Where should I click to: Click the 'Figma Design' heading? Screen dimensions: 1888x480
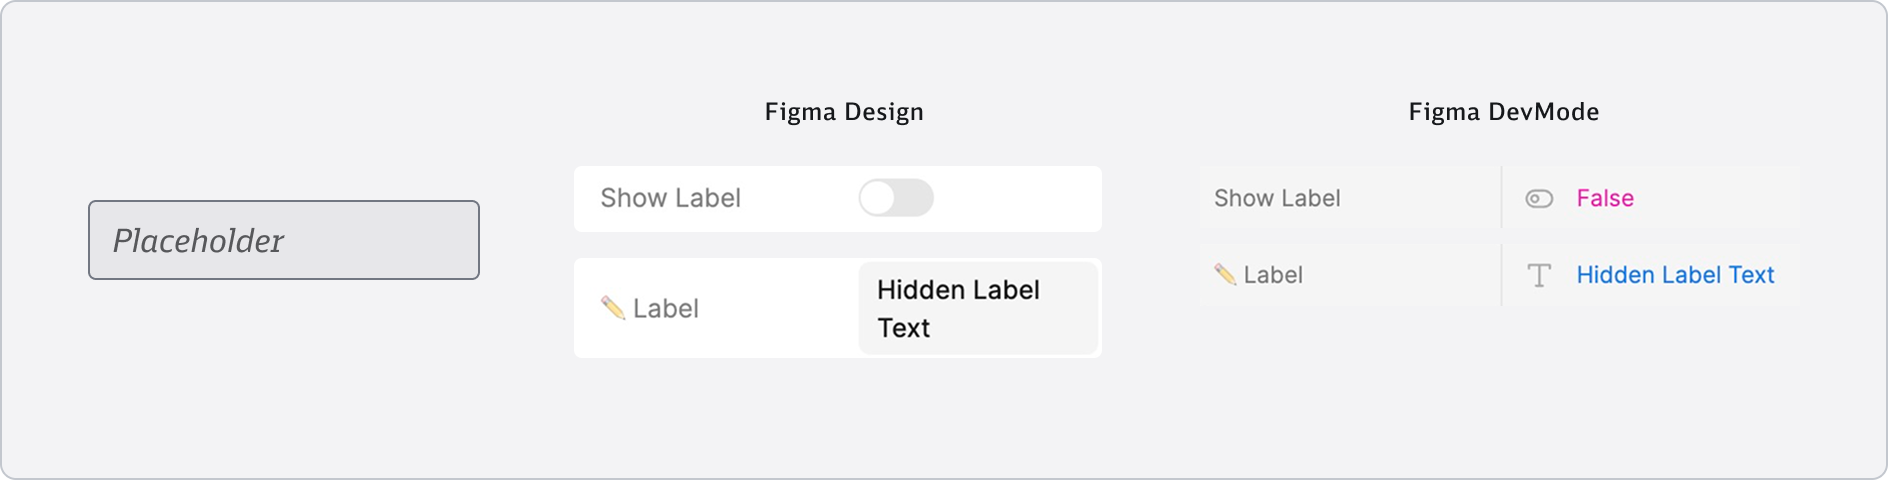click(x=844, y=111)
